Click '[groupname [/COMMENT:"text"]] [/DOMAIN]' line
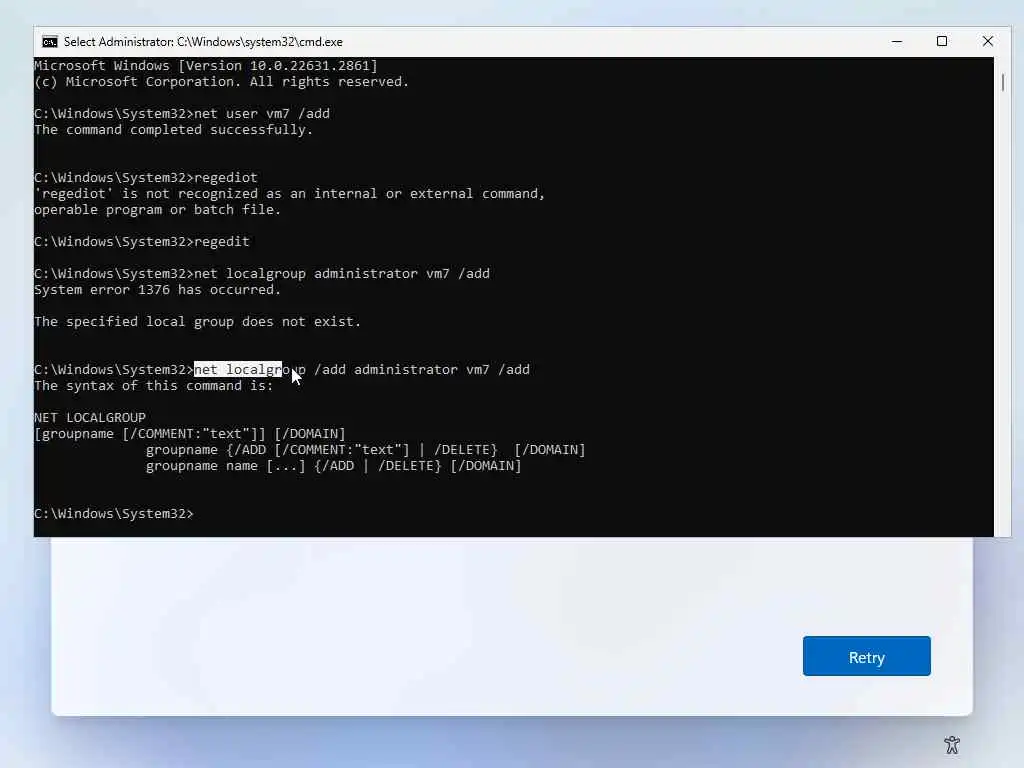1024x768 pixels. point(189,434)
